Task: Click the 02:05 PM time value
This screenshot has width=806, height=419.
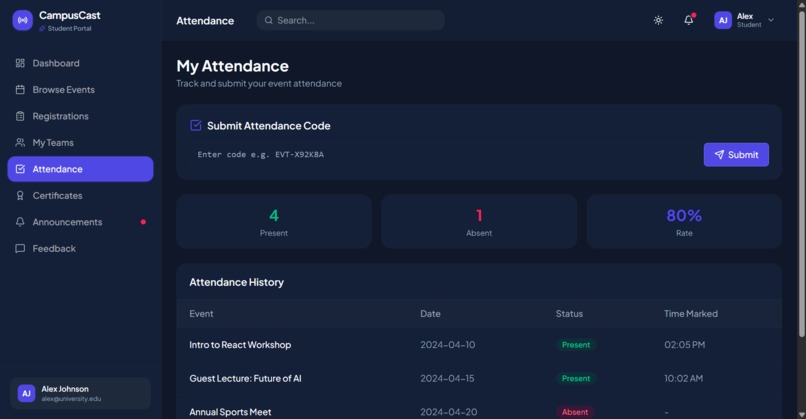Action: point(684,345)
